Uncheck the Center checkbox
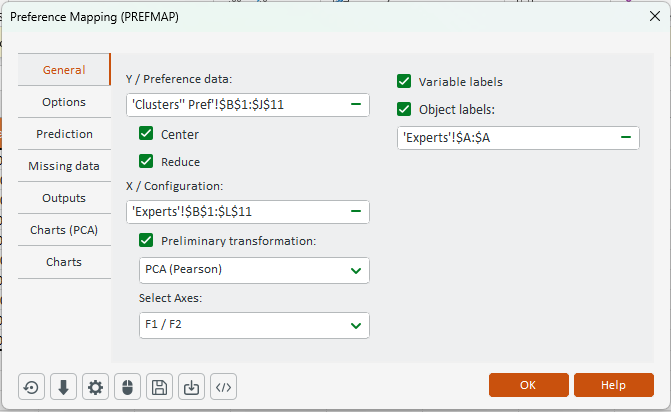The height and width of the screenshot is (412, 671). point(146,133)
